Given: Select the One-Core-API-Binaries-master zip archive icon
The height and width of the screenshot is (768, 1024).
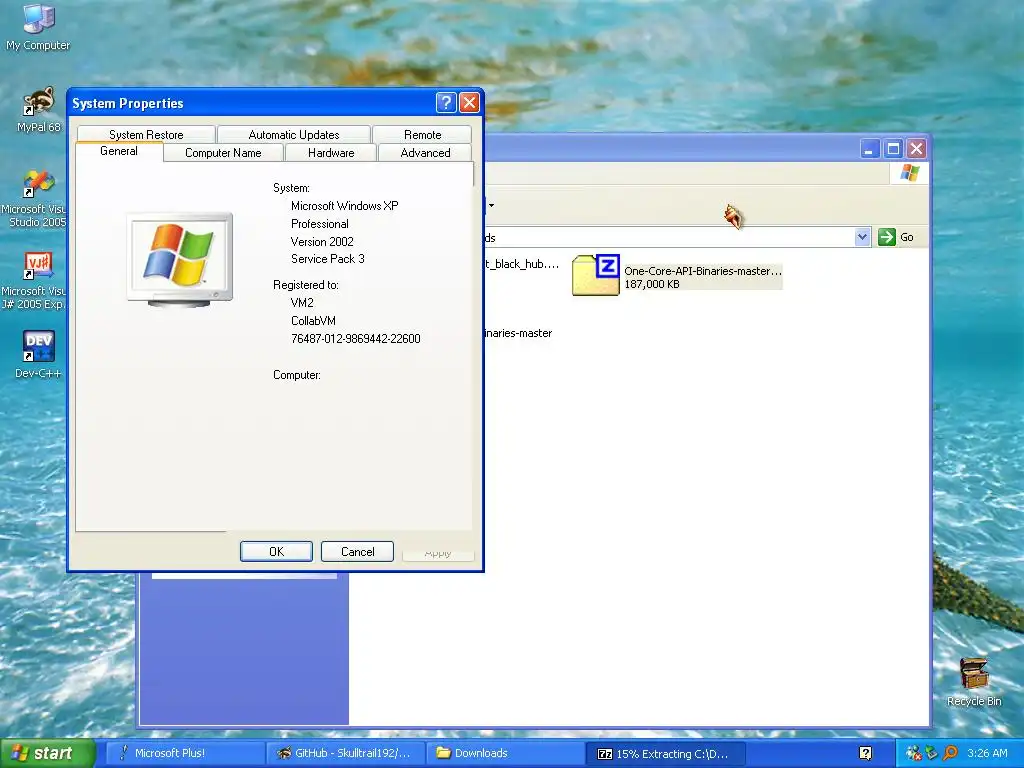Looking at the screenshot, I should pyautogui.click(x=596, y=275).
